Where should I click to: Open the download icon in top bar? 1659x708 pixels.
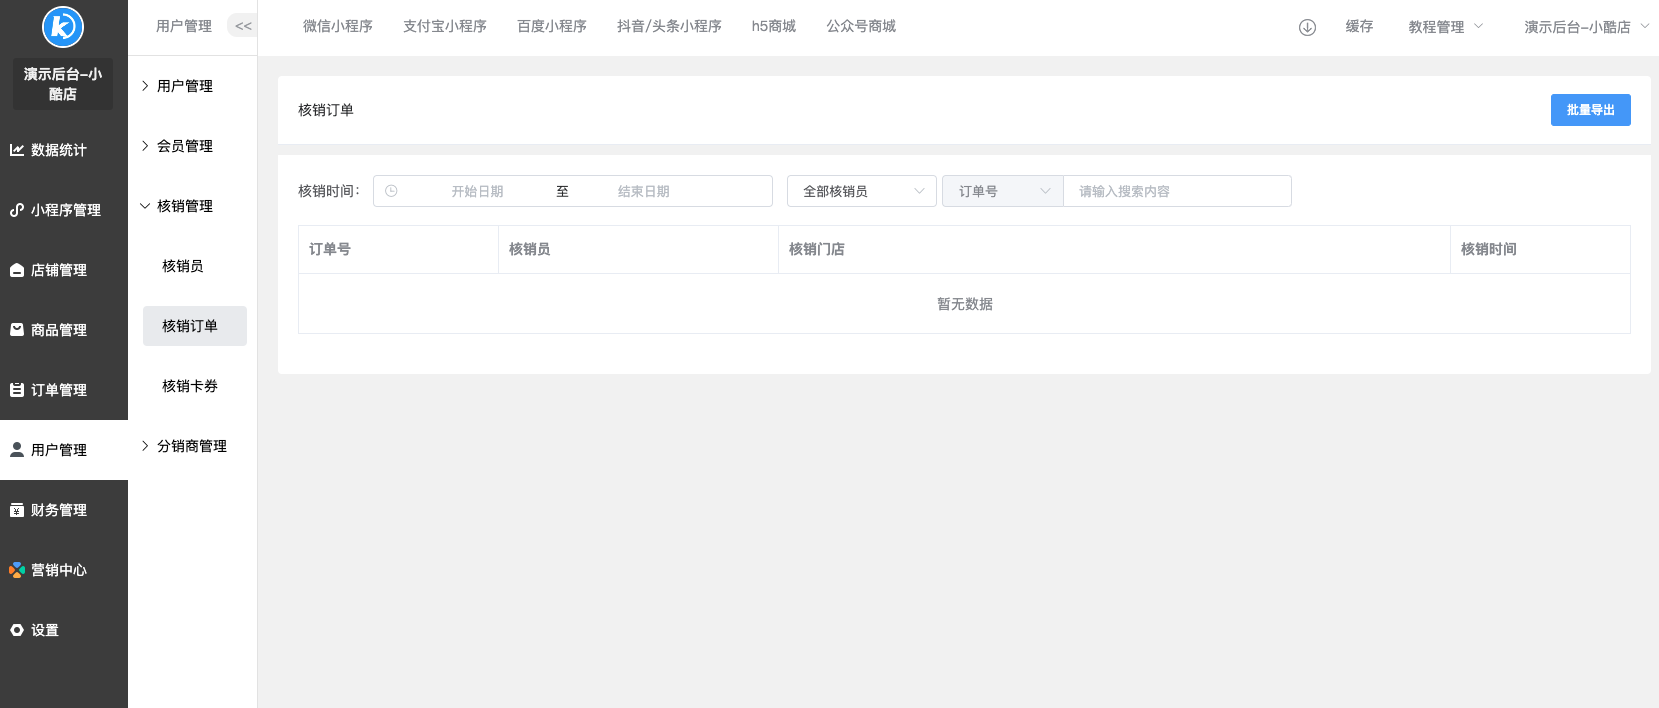point(1307,27)
